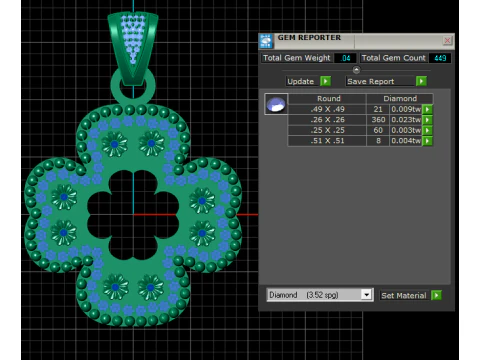The image size is (480, 360).
Task: Click the weight cell '0.023tw'
Action: (406, 120)
